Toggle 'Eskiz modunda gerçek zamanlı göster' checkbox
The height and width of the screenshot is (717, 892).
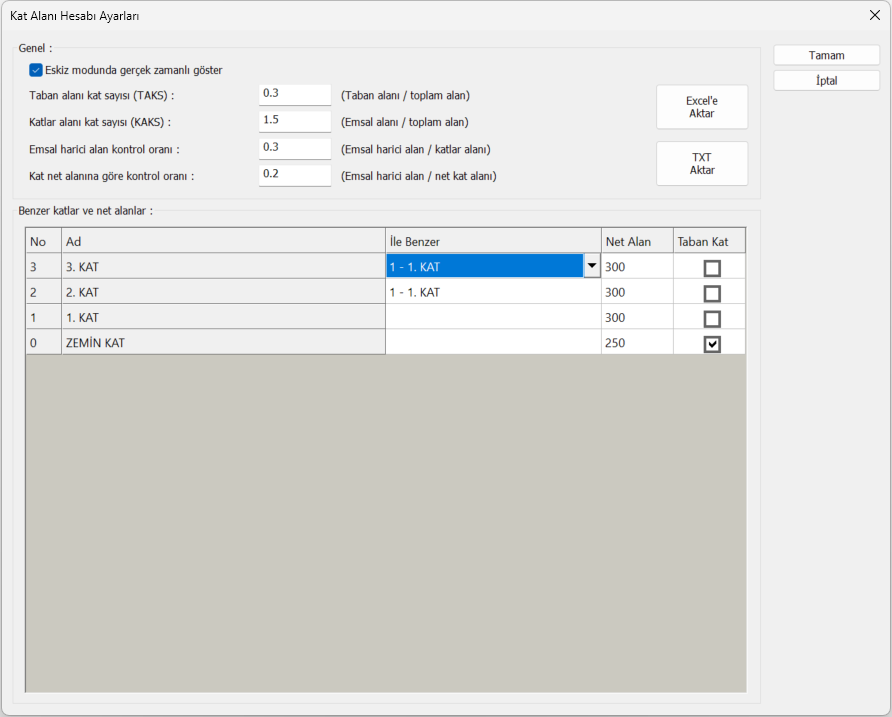coord(36,70)
